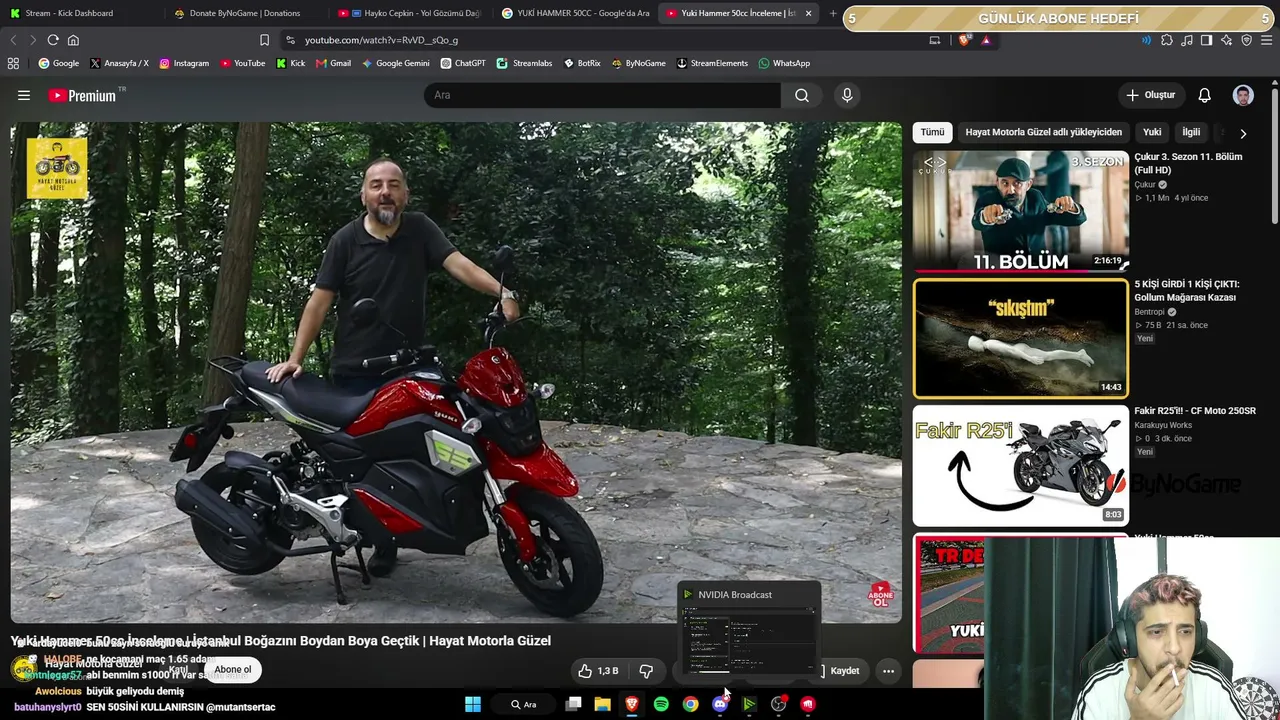This screenshot has height=720, width=1280.
Task: Open Discord from the taskbar
Action: pyautogui.click(x=720, y=704)
